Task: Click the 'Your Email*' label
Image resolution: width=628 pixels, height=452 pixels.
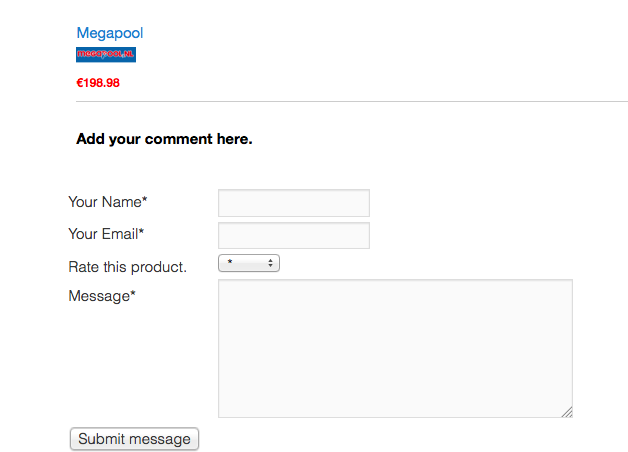Action: tap(106, 234)
